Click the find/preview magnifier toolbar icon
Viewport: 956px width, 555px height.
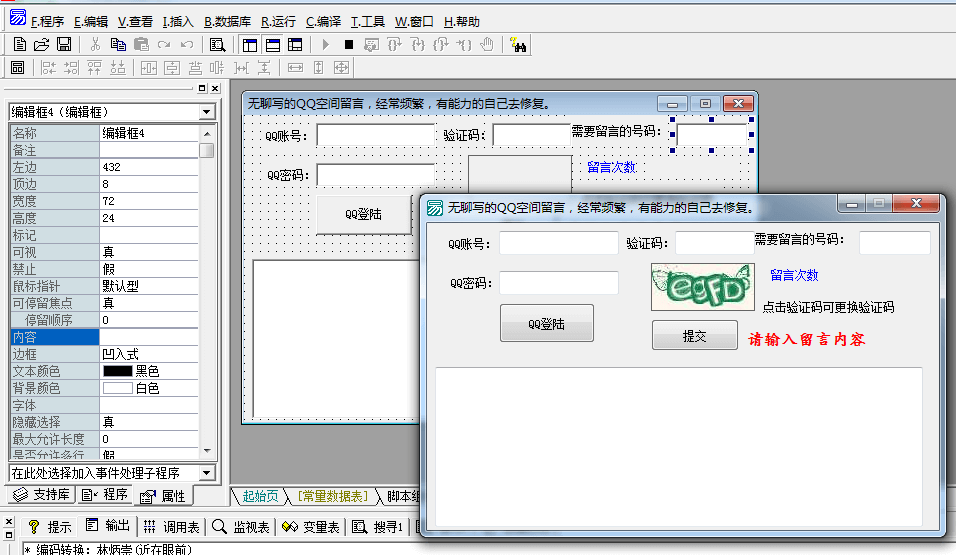click(217, 44)
